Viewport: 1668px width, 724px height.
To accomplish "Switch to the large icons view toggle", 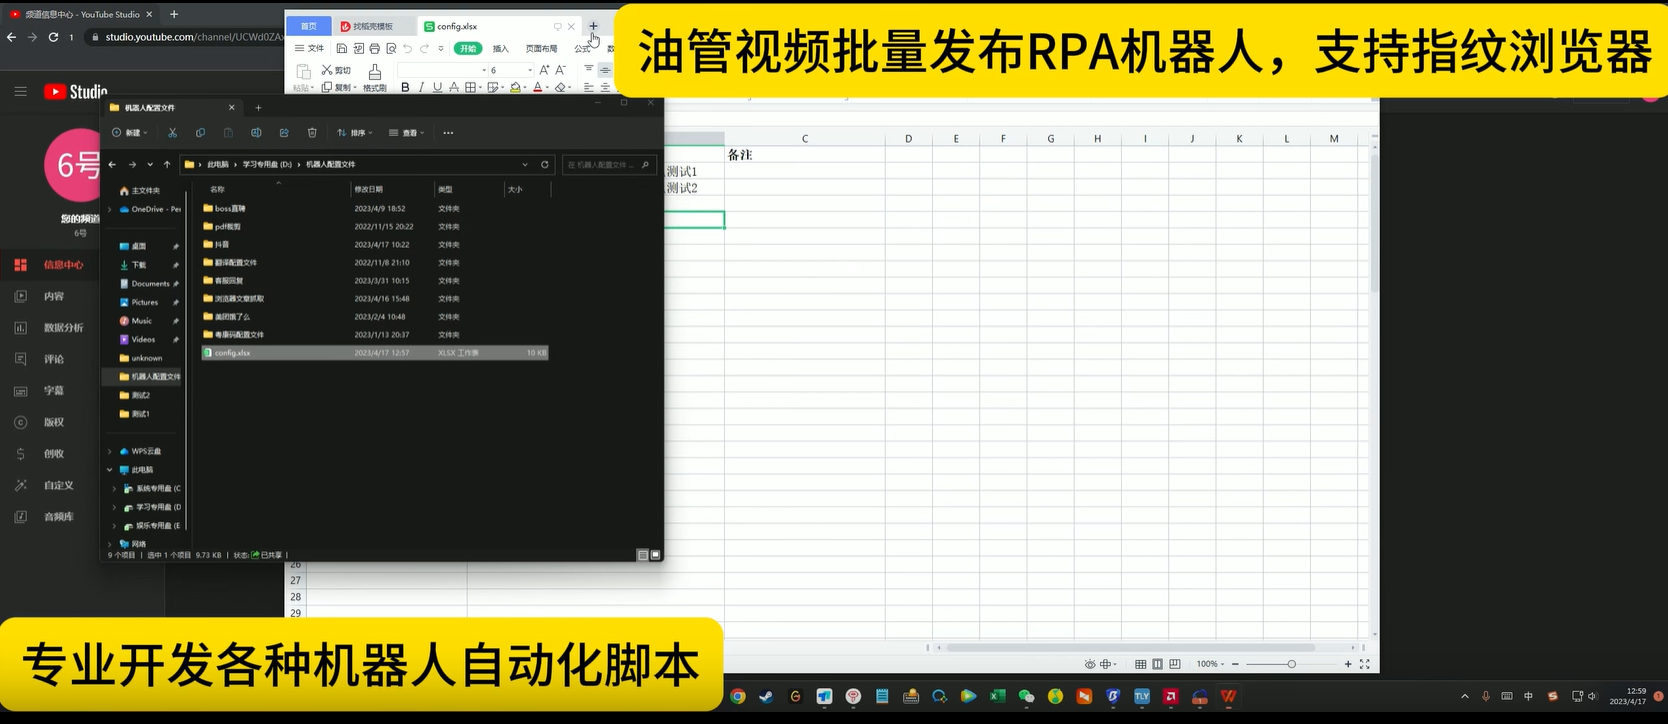I will tap(656, 555).
